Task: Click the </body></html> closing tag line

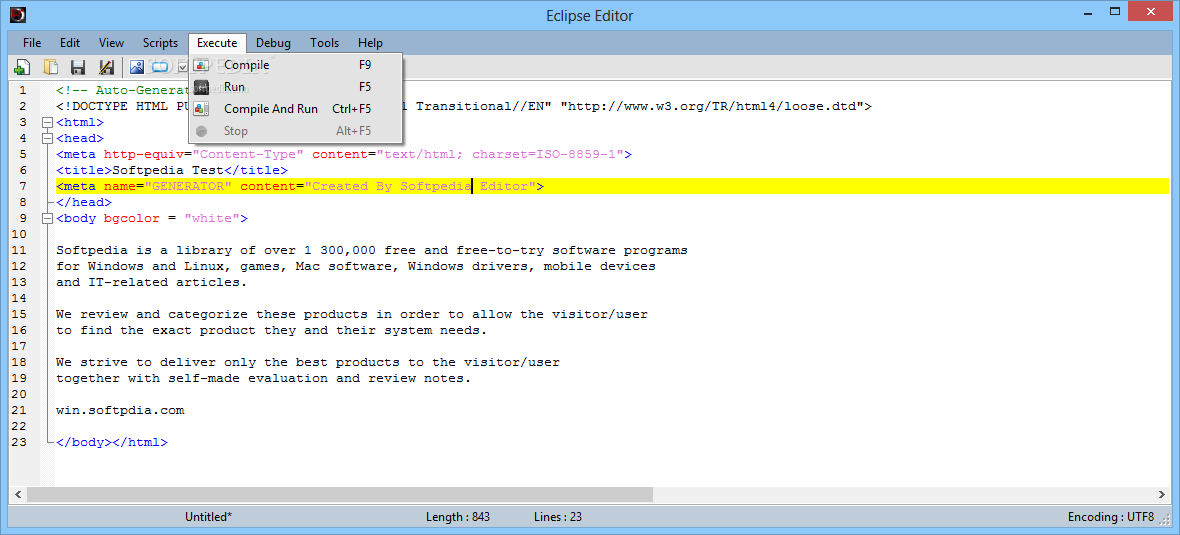Action: pyautogui.click(x=112, y=442)
